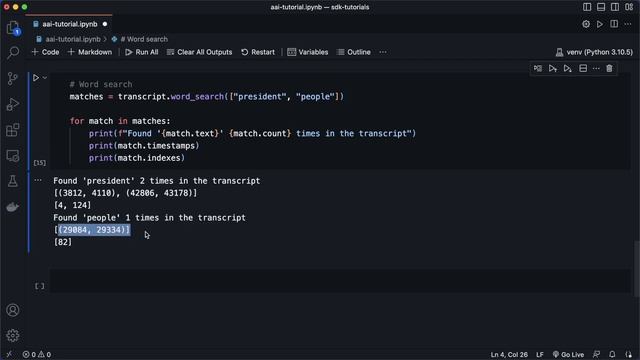Click the word_search code line
640x360 pixels.
[207, 97]
